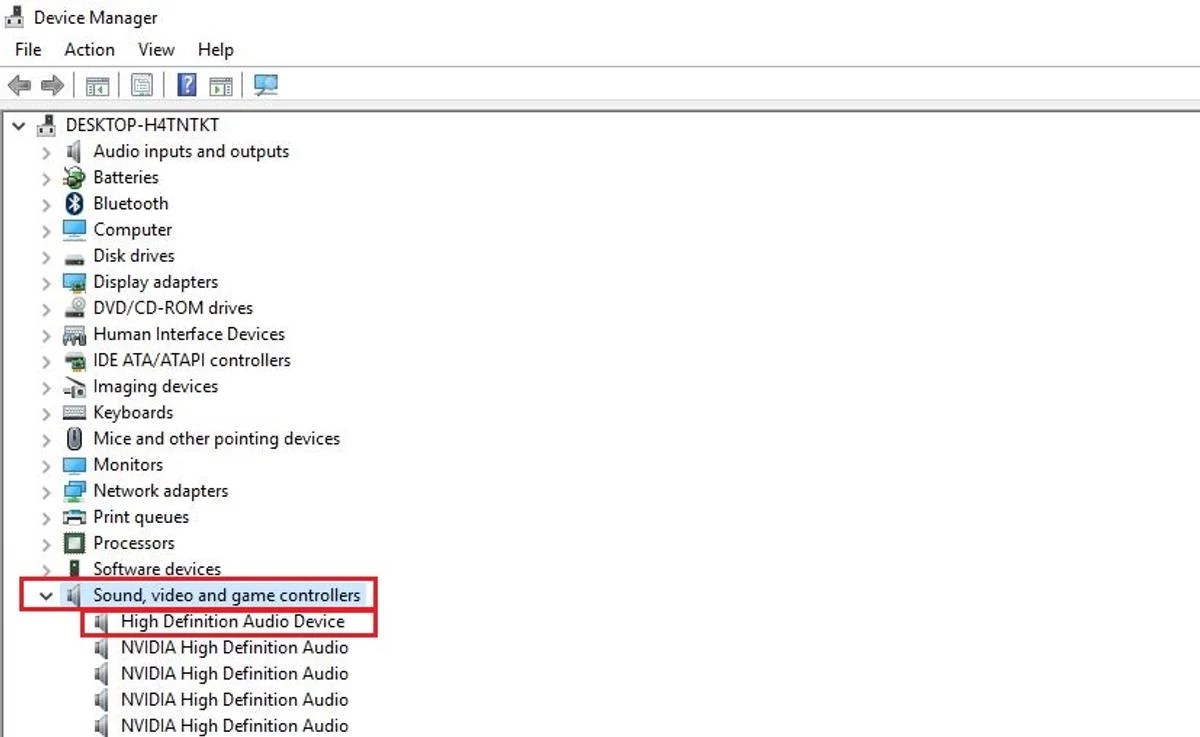Expand the Processors chevron
This screenshot has width=1200, height=737.
[46, 544]
